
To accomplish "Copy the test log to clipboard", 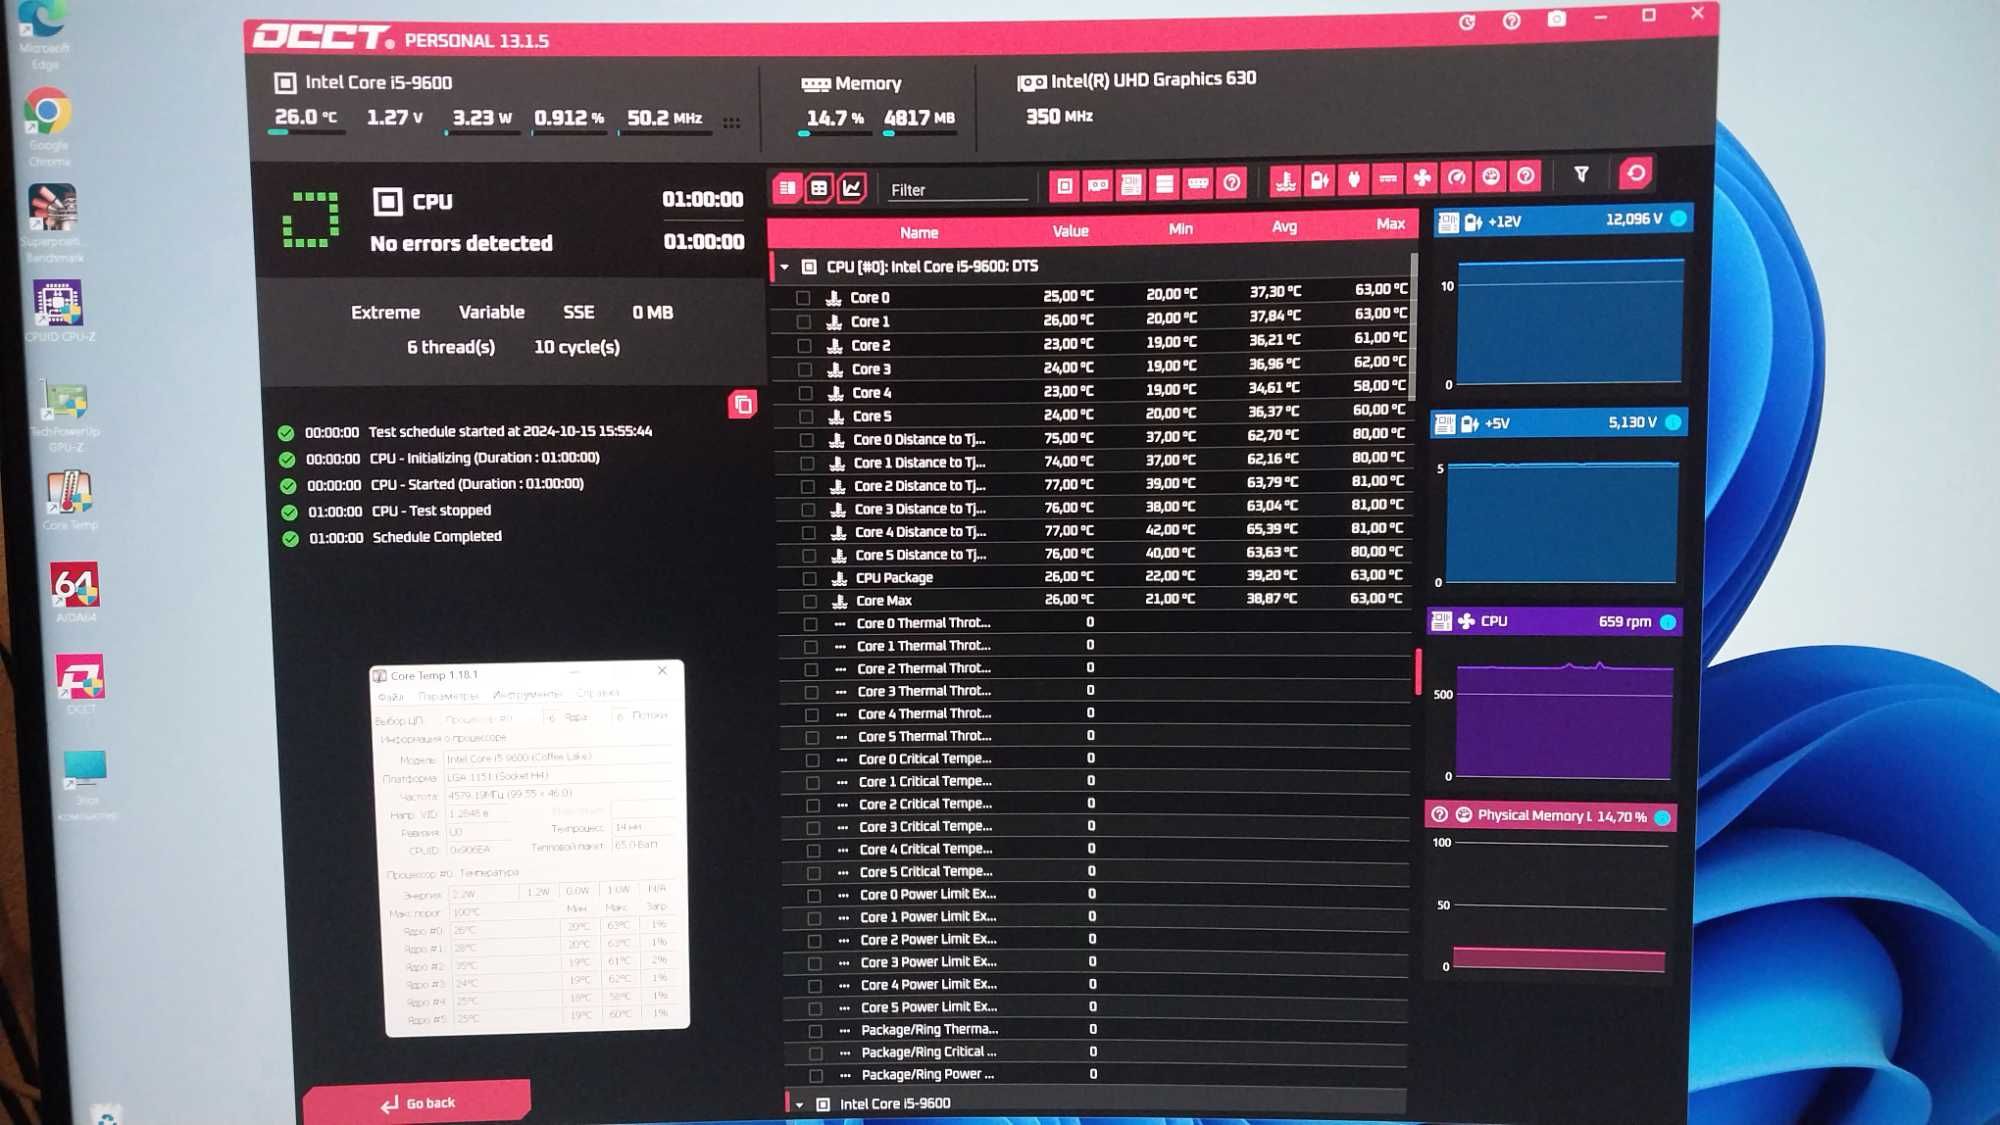I will [x=742, y=405].
